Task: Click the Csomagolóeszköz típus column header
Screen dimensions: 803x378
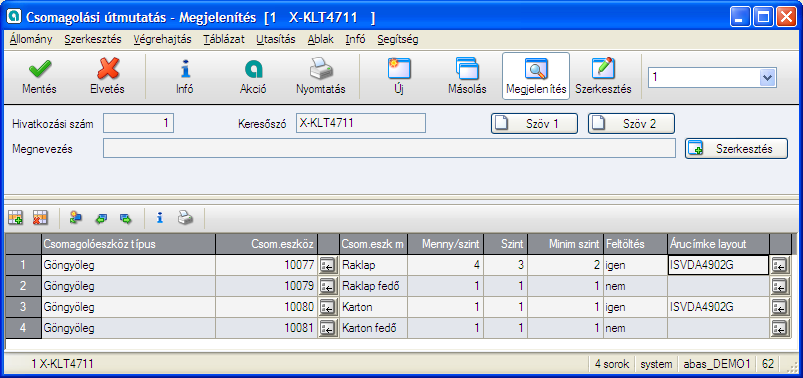Action: tap(128, 244)
